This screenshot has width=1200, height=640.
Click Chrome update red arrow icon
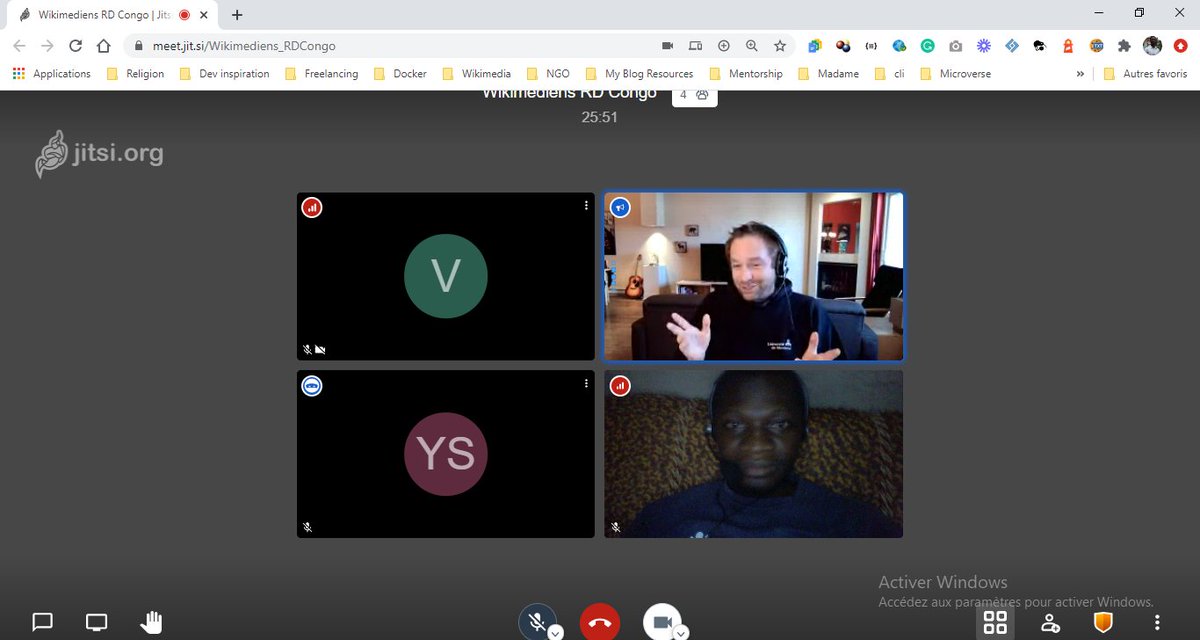(x=1180, y=46)
